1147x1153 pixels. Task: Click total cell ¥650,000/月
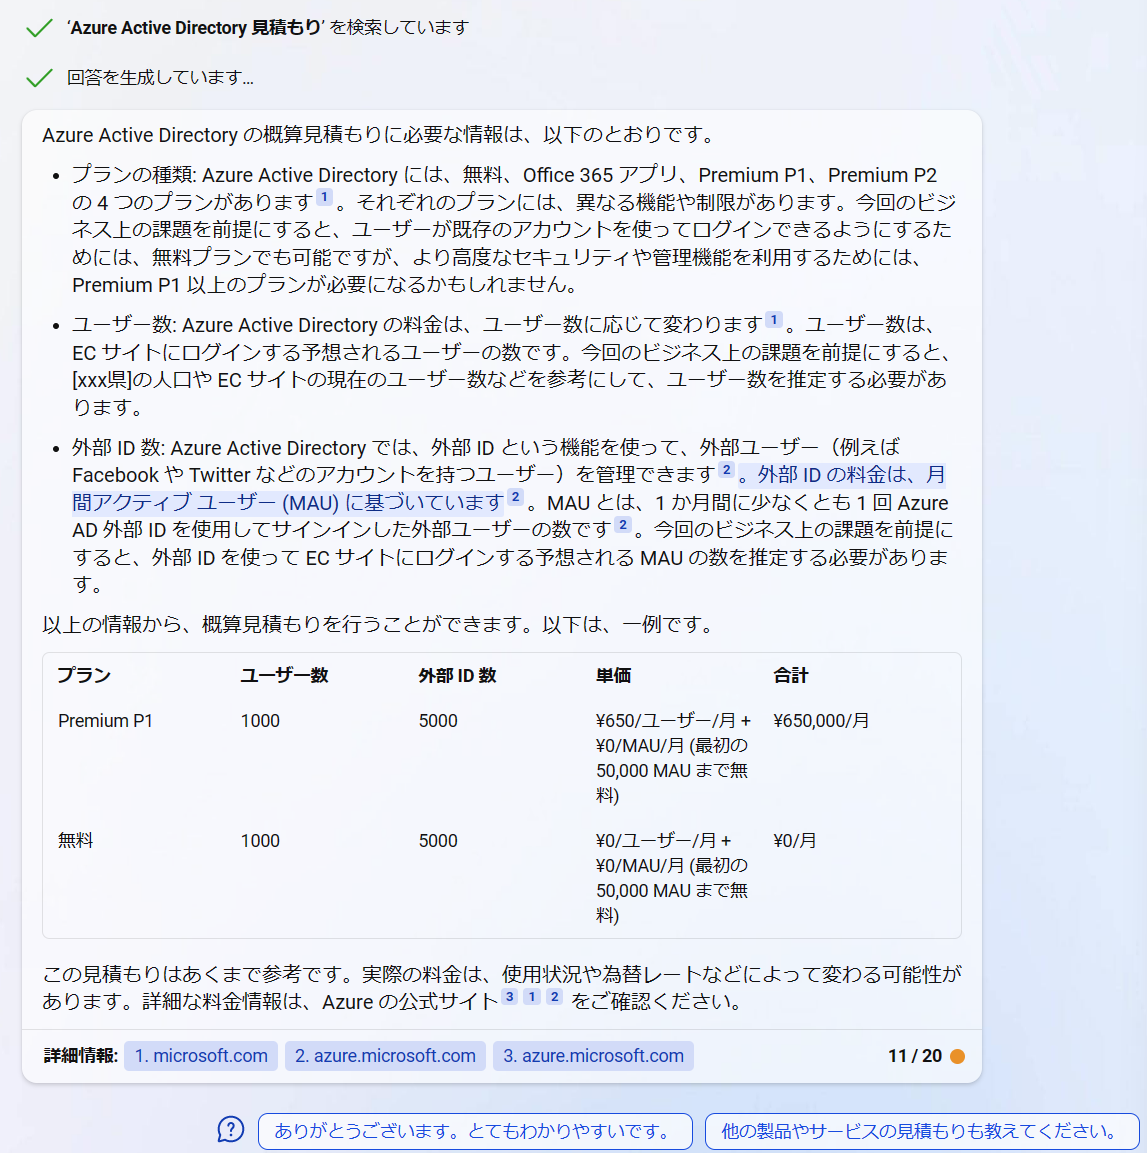pyautogui.click(x=821, y=721)
